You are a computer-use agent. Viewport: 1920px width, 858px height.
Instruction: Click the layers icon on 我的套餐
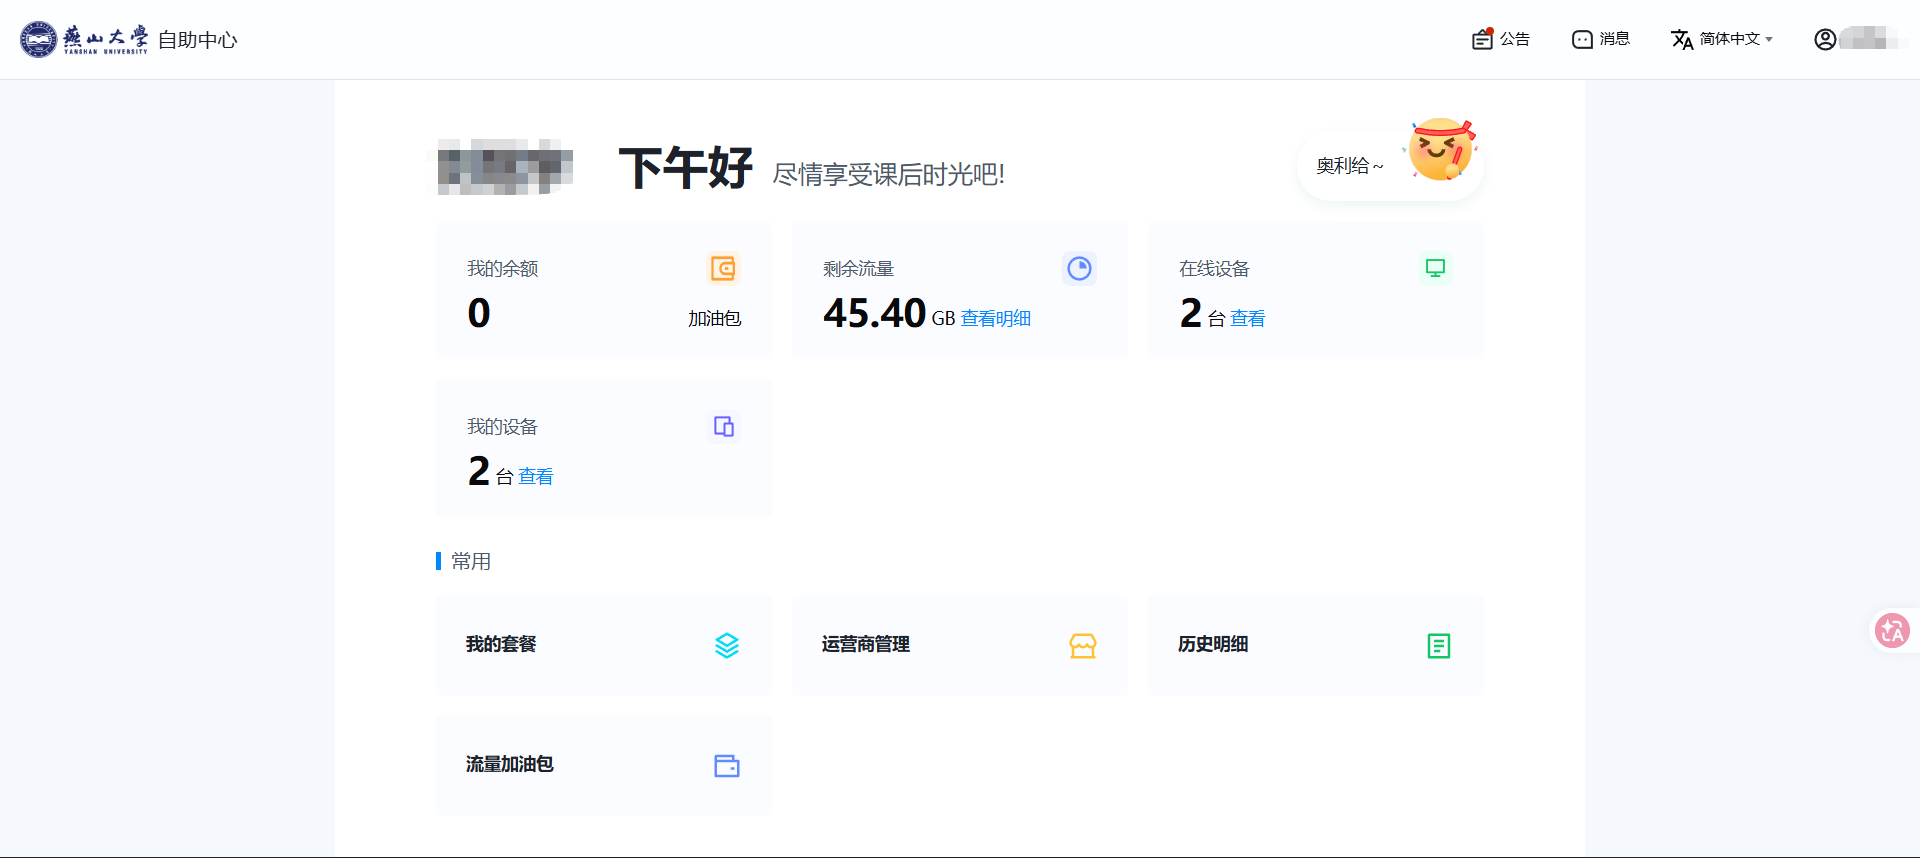(727, 645)
